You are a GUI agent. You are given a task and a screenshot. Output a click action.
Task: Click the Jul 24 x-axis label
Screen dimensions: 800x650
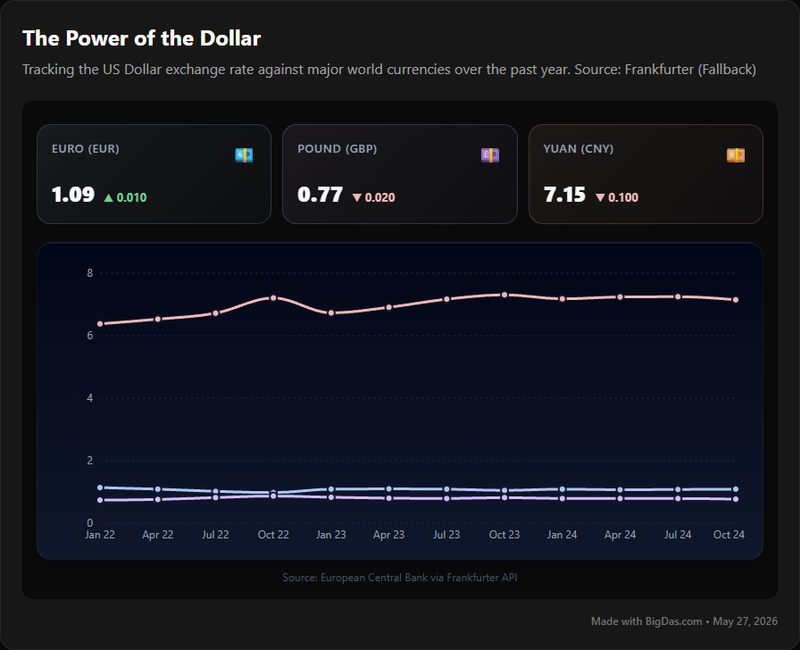click(x=678, y=535)
